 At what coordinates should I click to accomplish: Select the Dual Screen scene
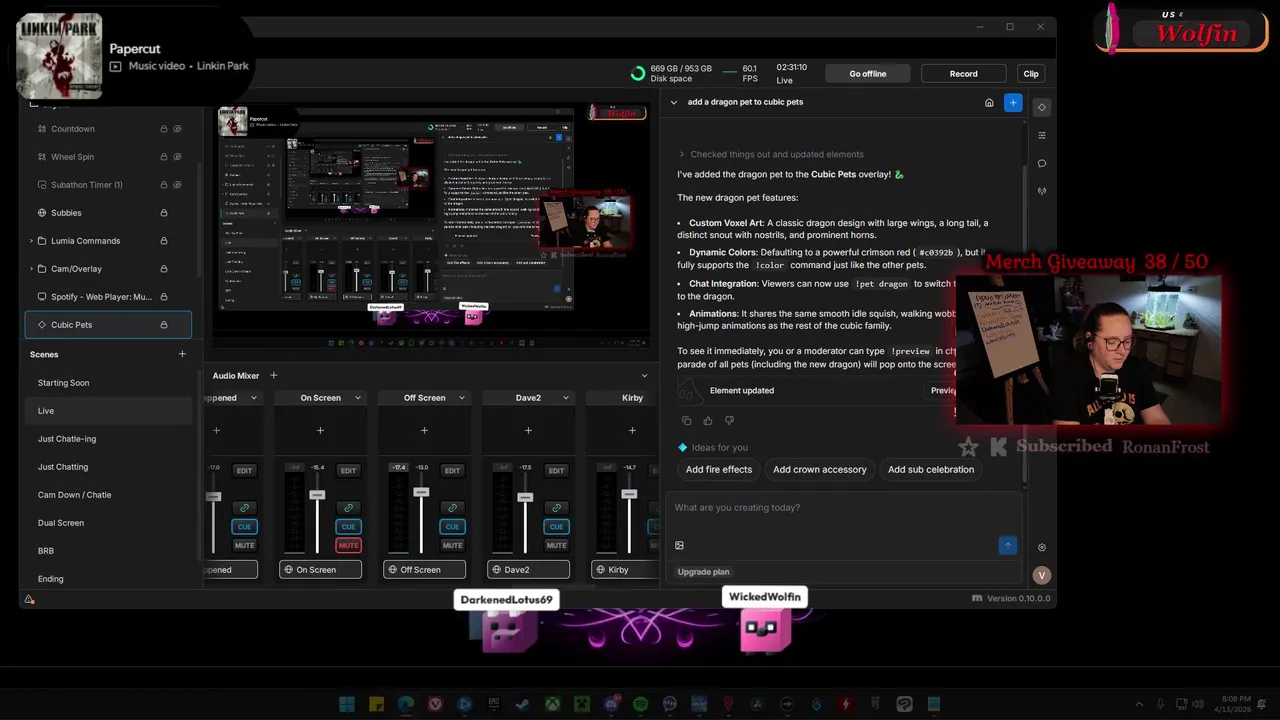[x=108, y=523]
